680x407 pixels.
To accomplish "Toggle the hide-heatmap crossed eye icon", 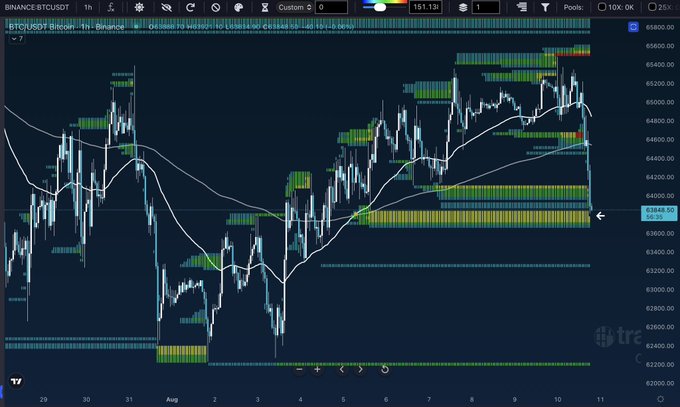I will (166, 7).
